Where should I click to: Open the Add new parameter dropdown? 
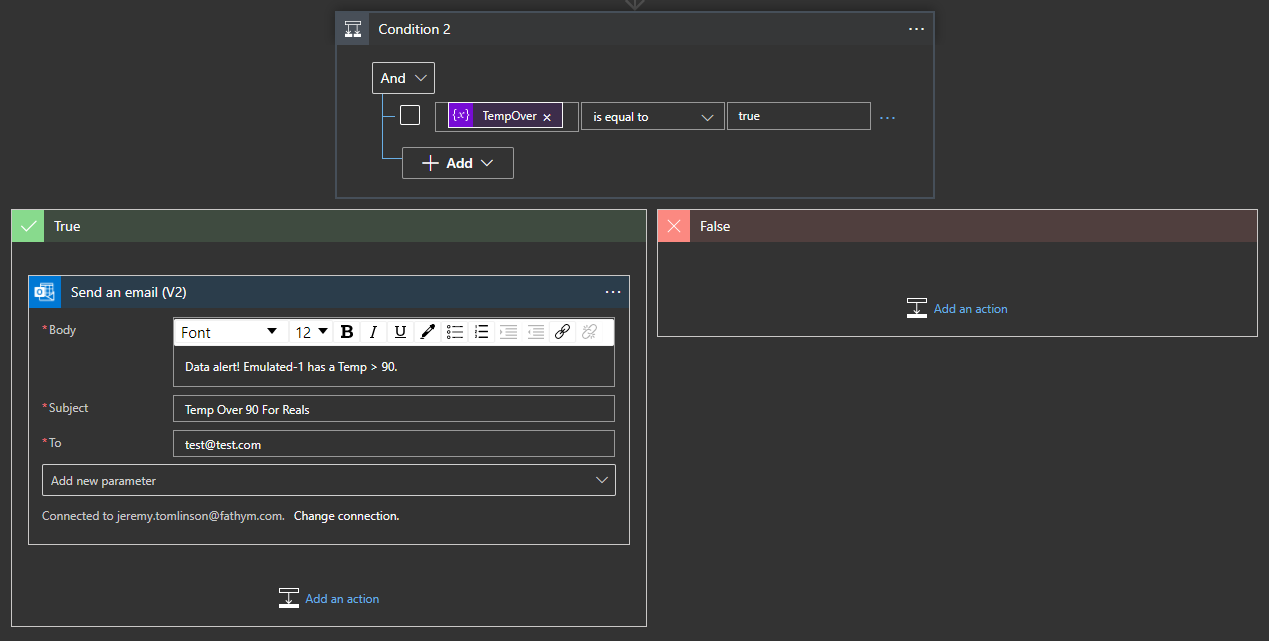click(329, 480)
